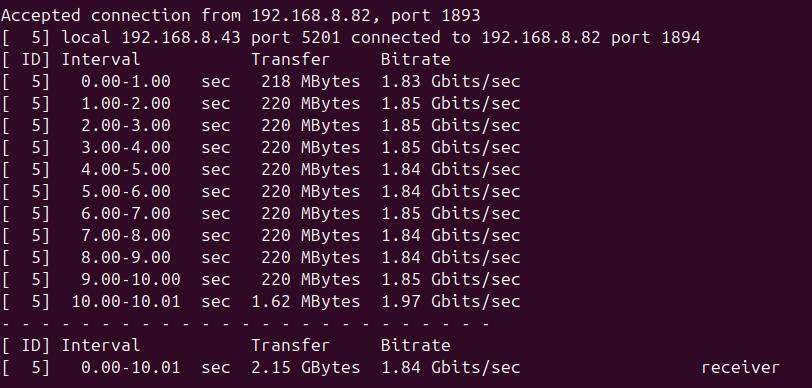Click the 0.00-1.00 interval entry
This screenshot has width=812, height=388.
point(126,81)
